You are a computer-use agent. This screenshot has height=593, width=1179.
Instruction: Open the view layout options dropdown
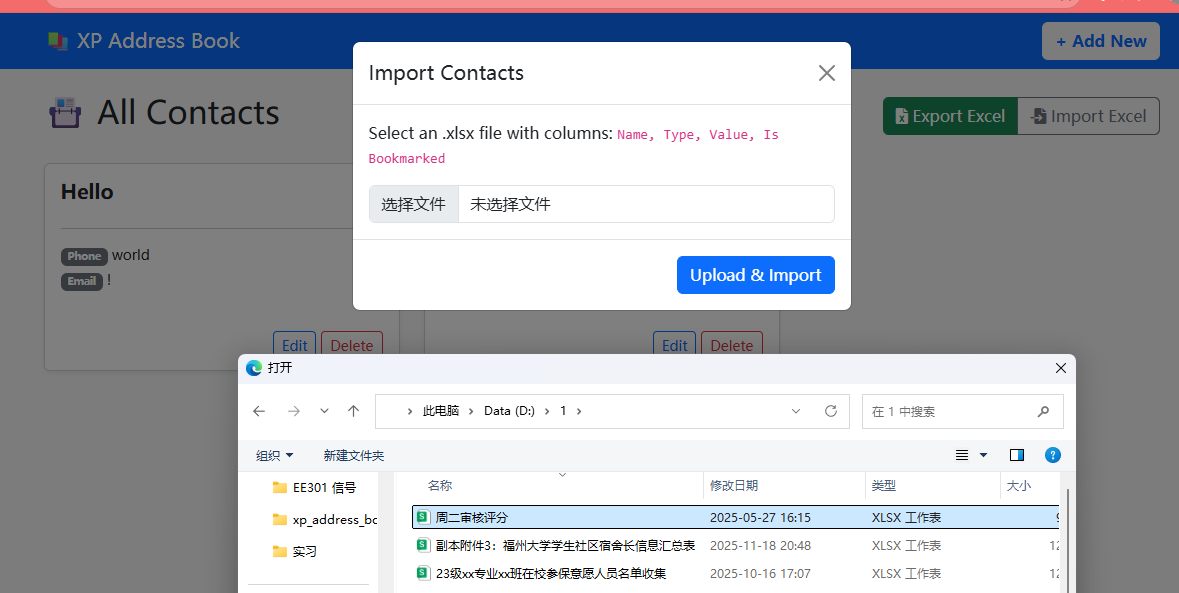point(971,455)
